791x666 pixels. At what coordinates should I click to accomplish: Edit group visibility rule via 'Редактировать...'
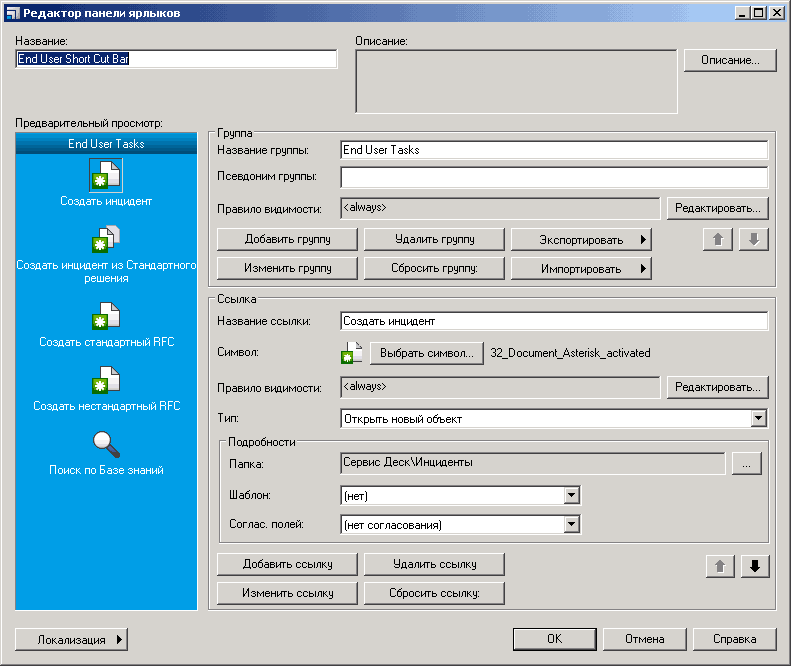[x=717, y=208]
